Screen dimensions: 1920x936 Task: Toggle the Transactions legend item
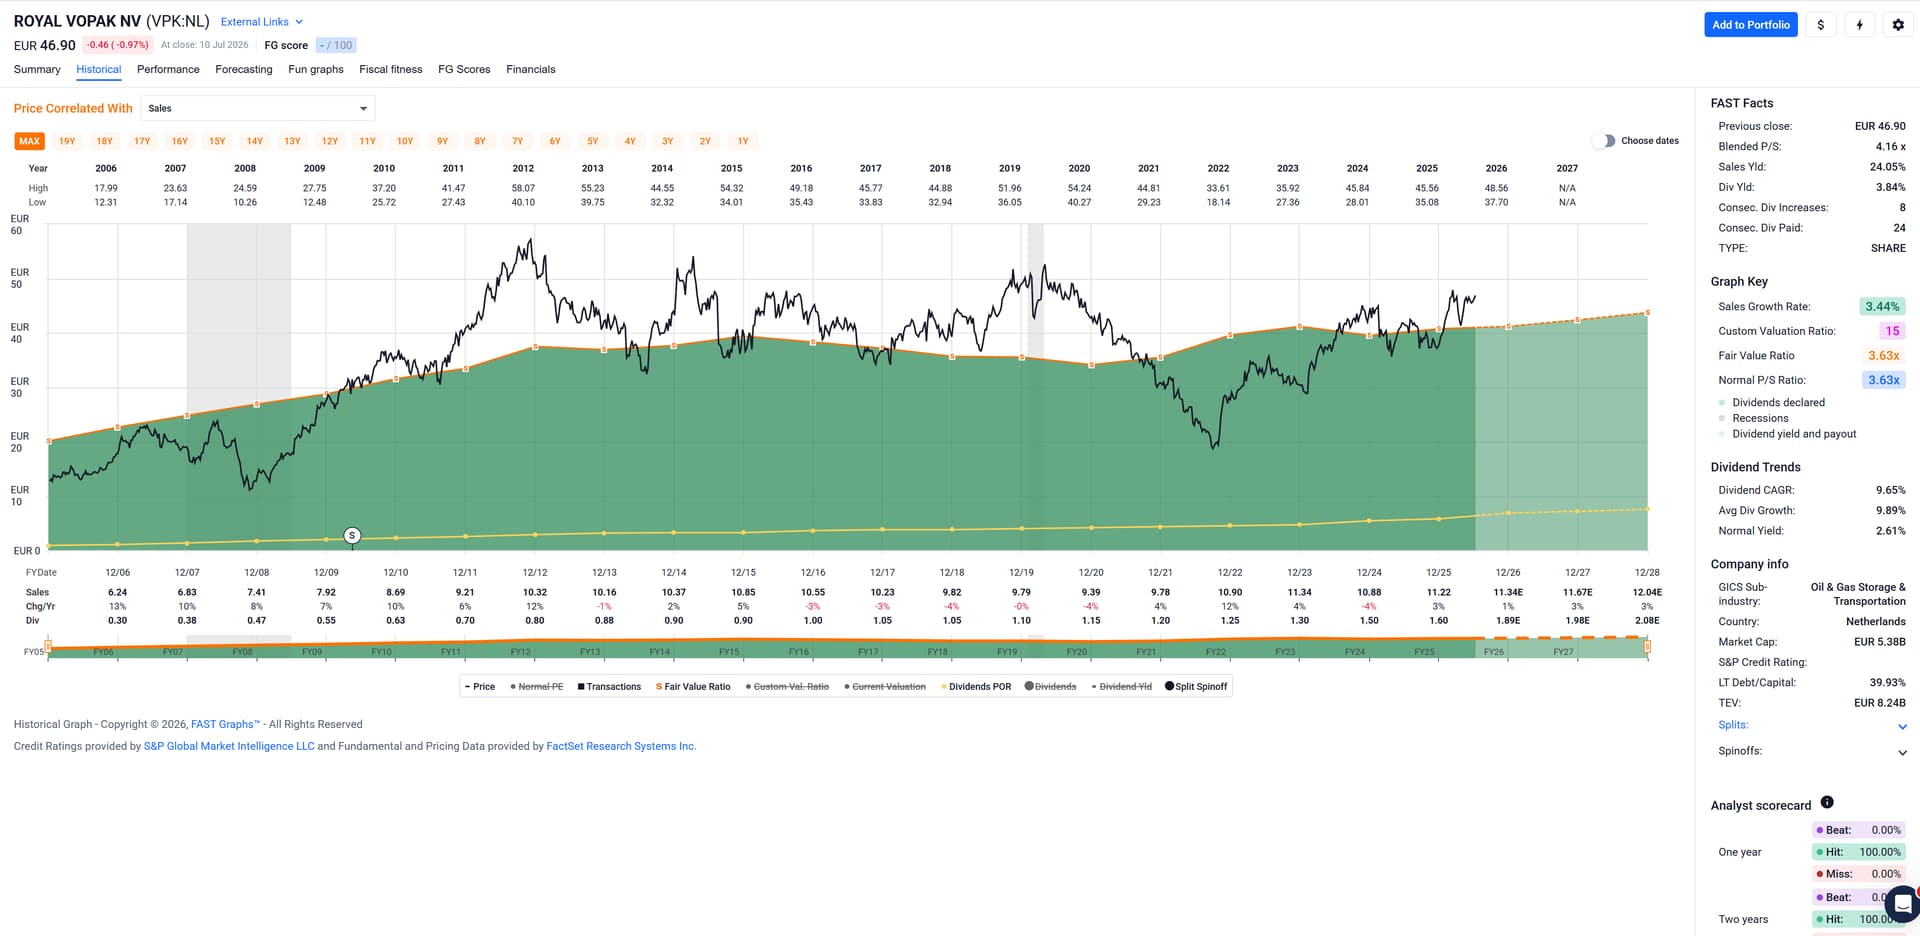pos(609,687)
